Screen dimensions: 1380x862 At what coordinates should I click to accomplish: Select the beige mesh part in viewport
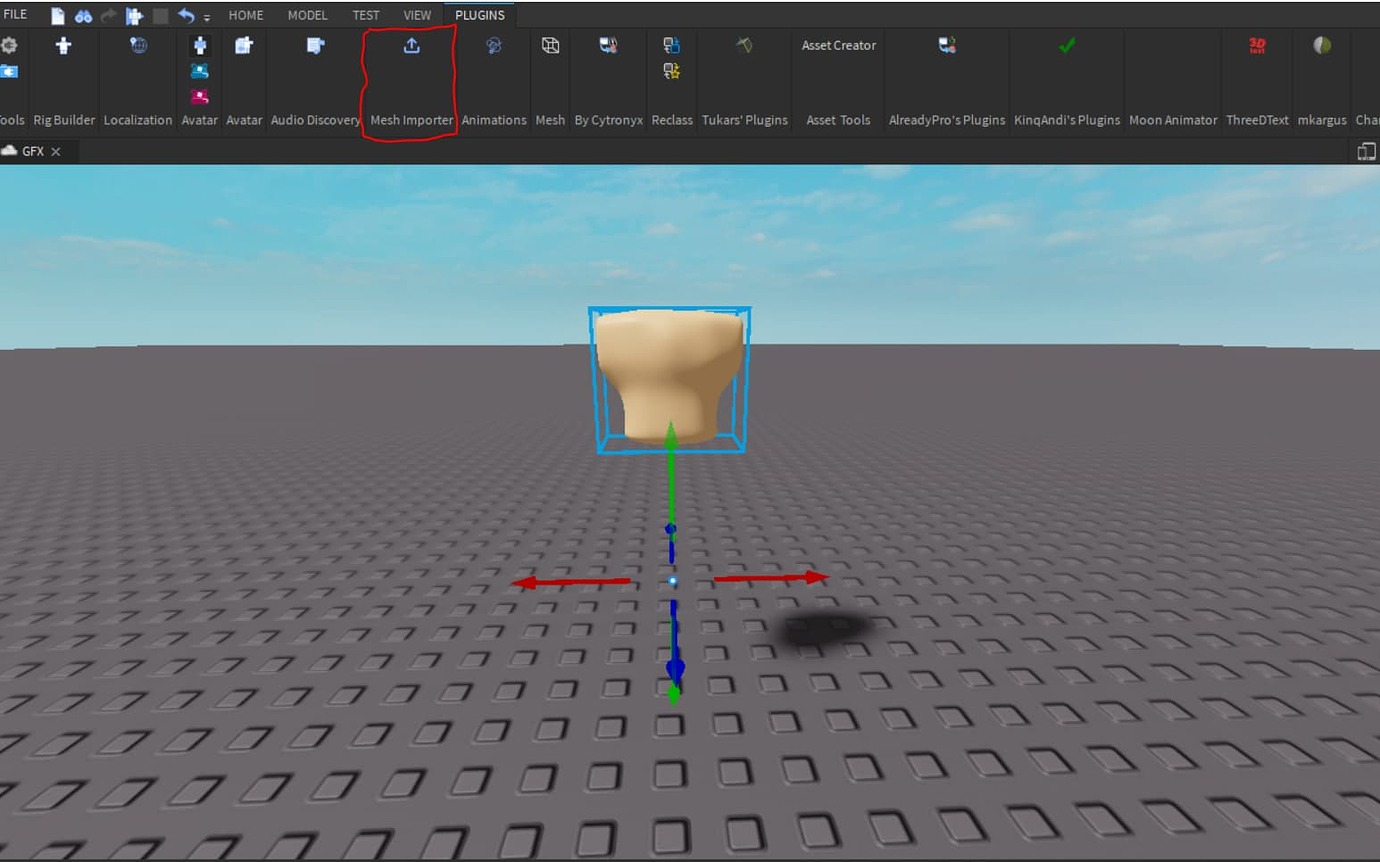(x=668, y=375)
